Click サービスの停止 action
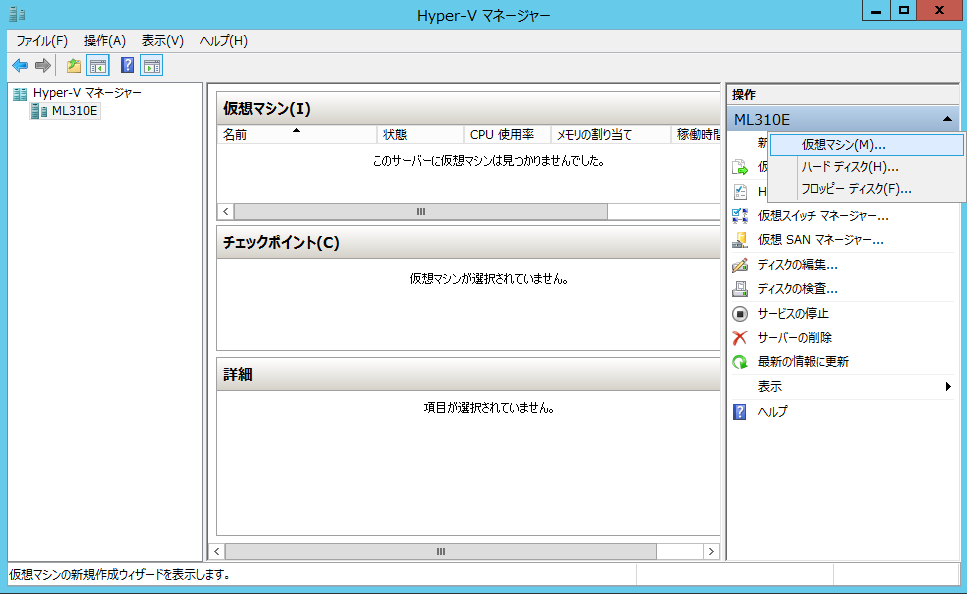This screenshot has height=594, width=967. (x=793, y=314)
